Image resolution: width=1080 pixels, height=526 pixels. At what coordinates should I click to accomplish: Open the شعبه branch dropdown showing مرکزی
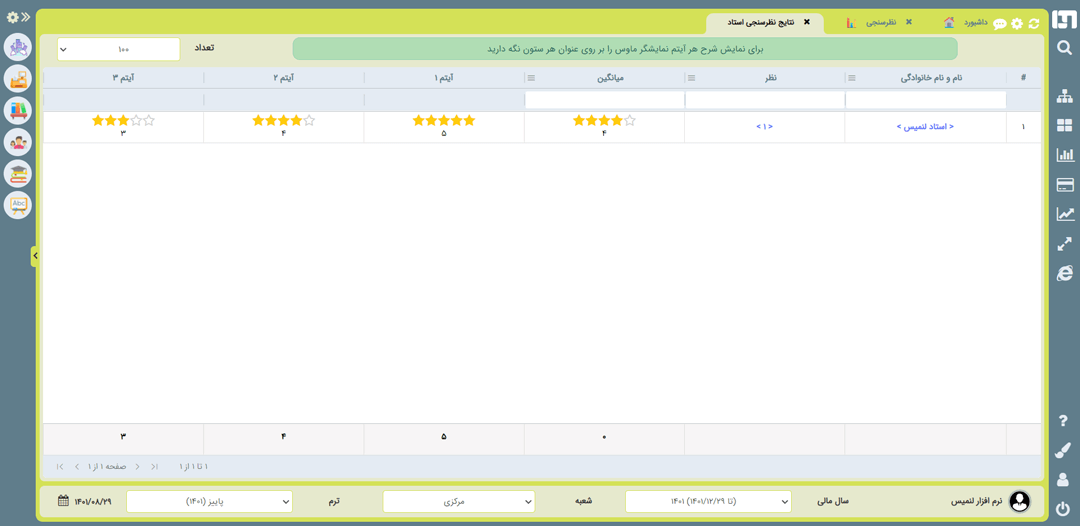459,501
